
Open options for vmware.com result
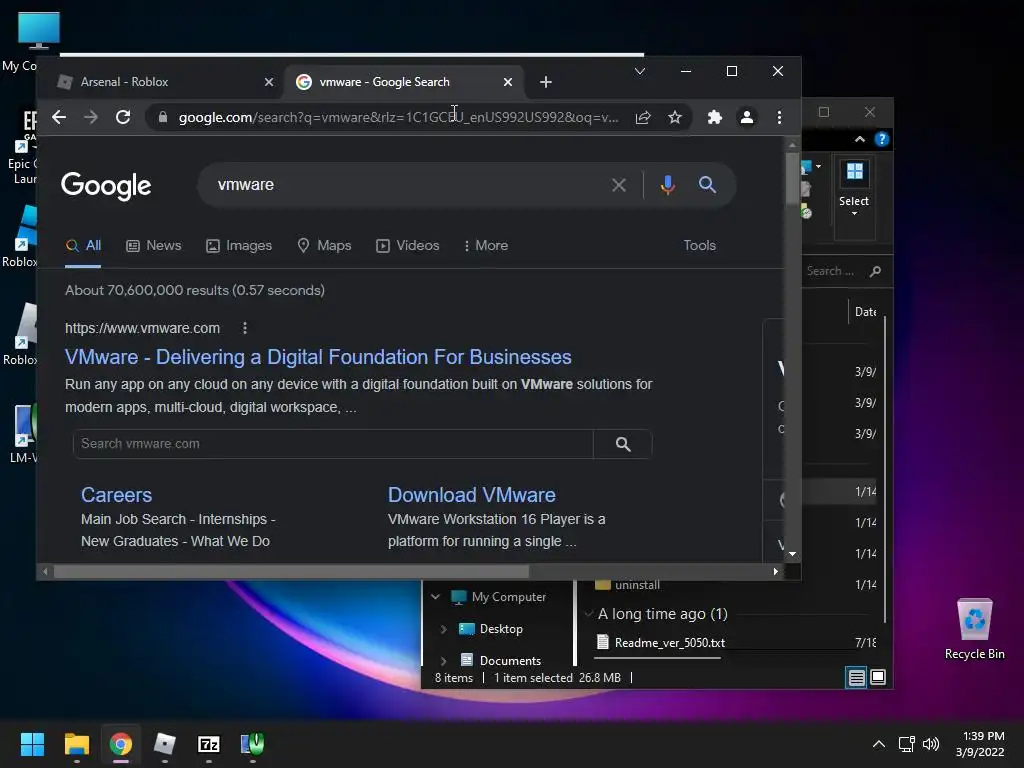(x=245, y=328)
